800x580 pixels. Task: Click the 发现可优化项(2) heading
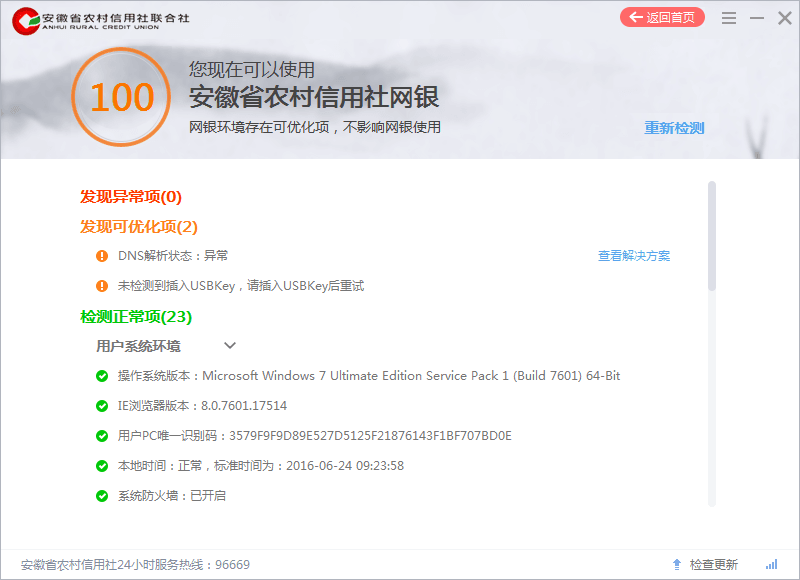139,227
